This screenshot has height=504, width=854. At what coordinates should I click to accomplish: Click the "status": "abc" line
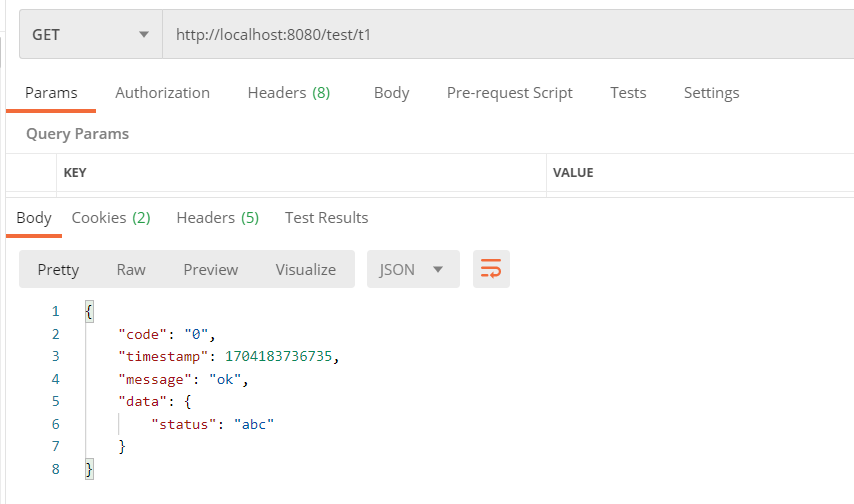tap(212, 424)
